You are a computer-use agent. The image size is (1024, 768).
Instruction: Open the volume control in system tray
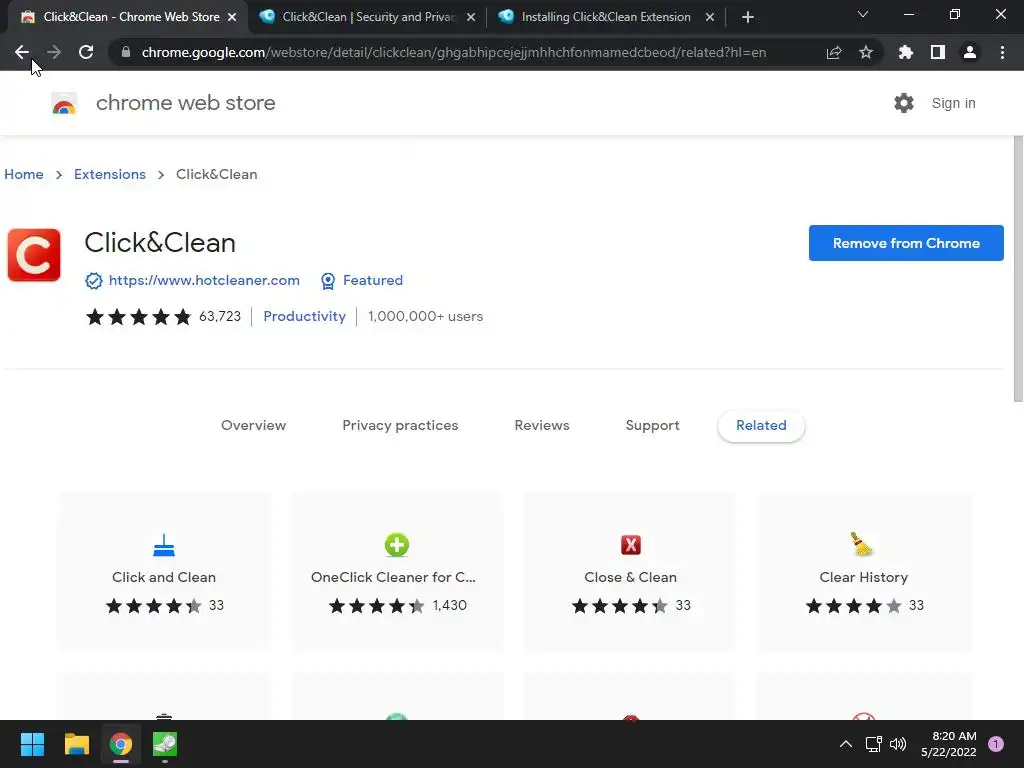pyautogui.click(x=898, y=744)
